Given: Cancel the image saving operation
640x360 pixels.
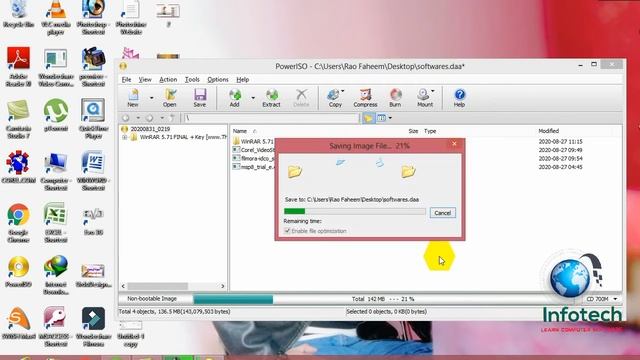Looking at the screenshot, I should tap(442, 213).
